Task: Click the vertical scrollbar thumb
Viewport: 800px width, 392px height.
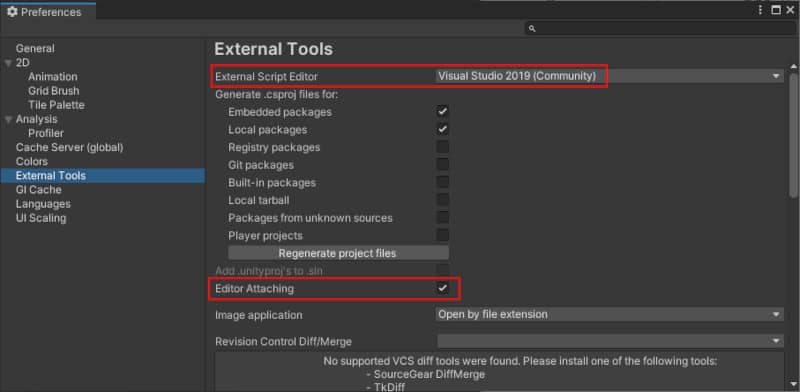Action: [x=793, y=135]
